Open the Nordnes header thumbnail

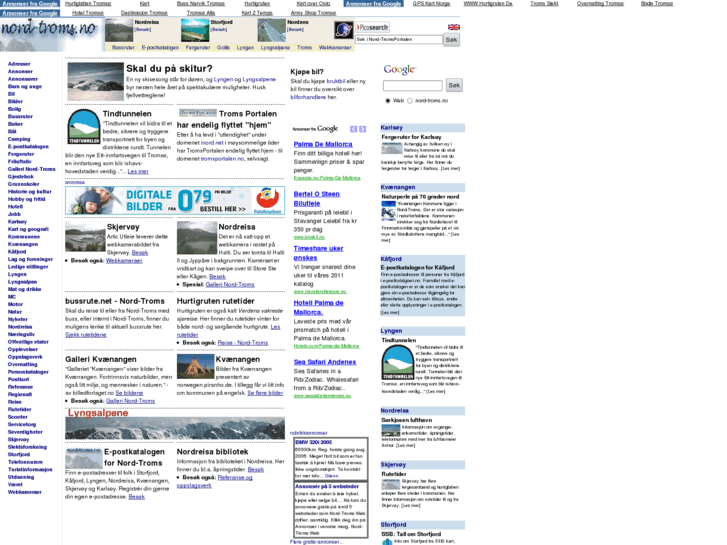point(272,31)
